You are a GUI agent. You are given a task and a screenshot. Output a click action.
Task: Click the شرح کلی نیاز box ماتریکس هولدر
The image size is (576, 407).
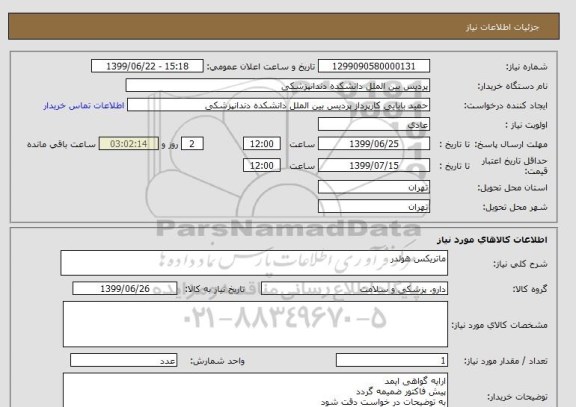coord(254,263)
